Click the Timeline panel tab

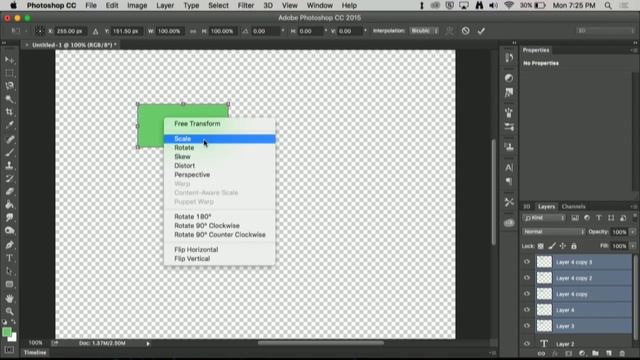click(35, 353)
